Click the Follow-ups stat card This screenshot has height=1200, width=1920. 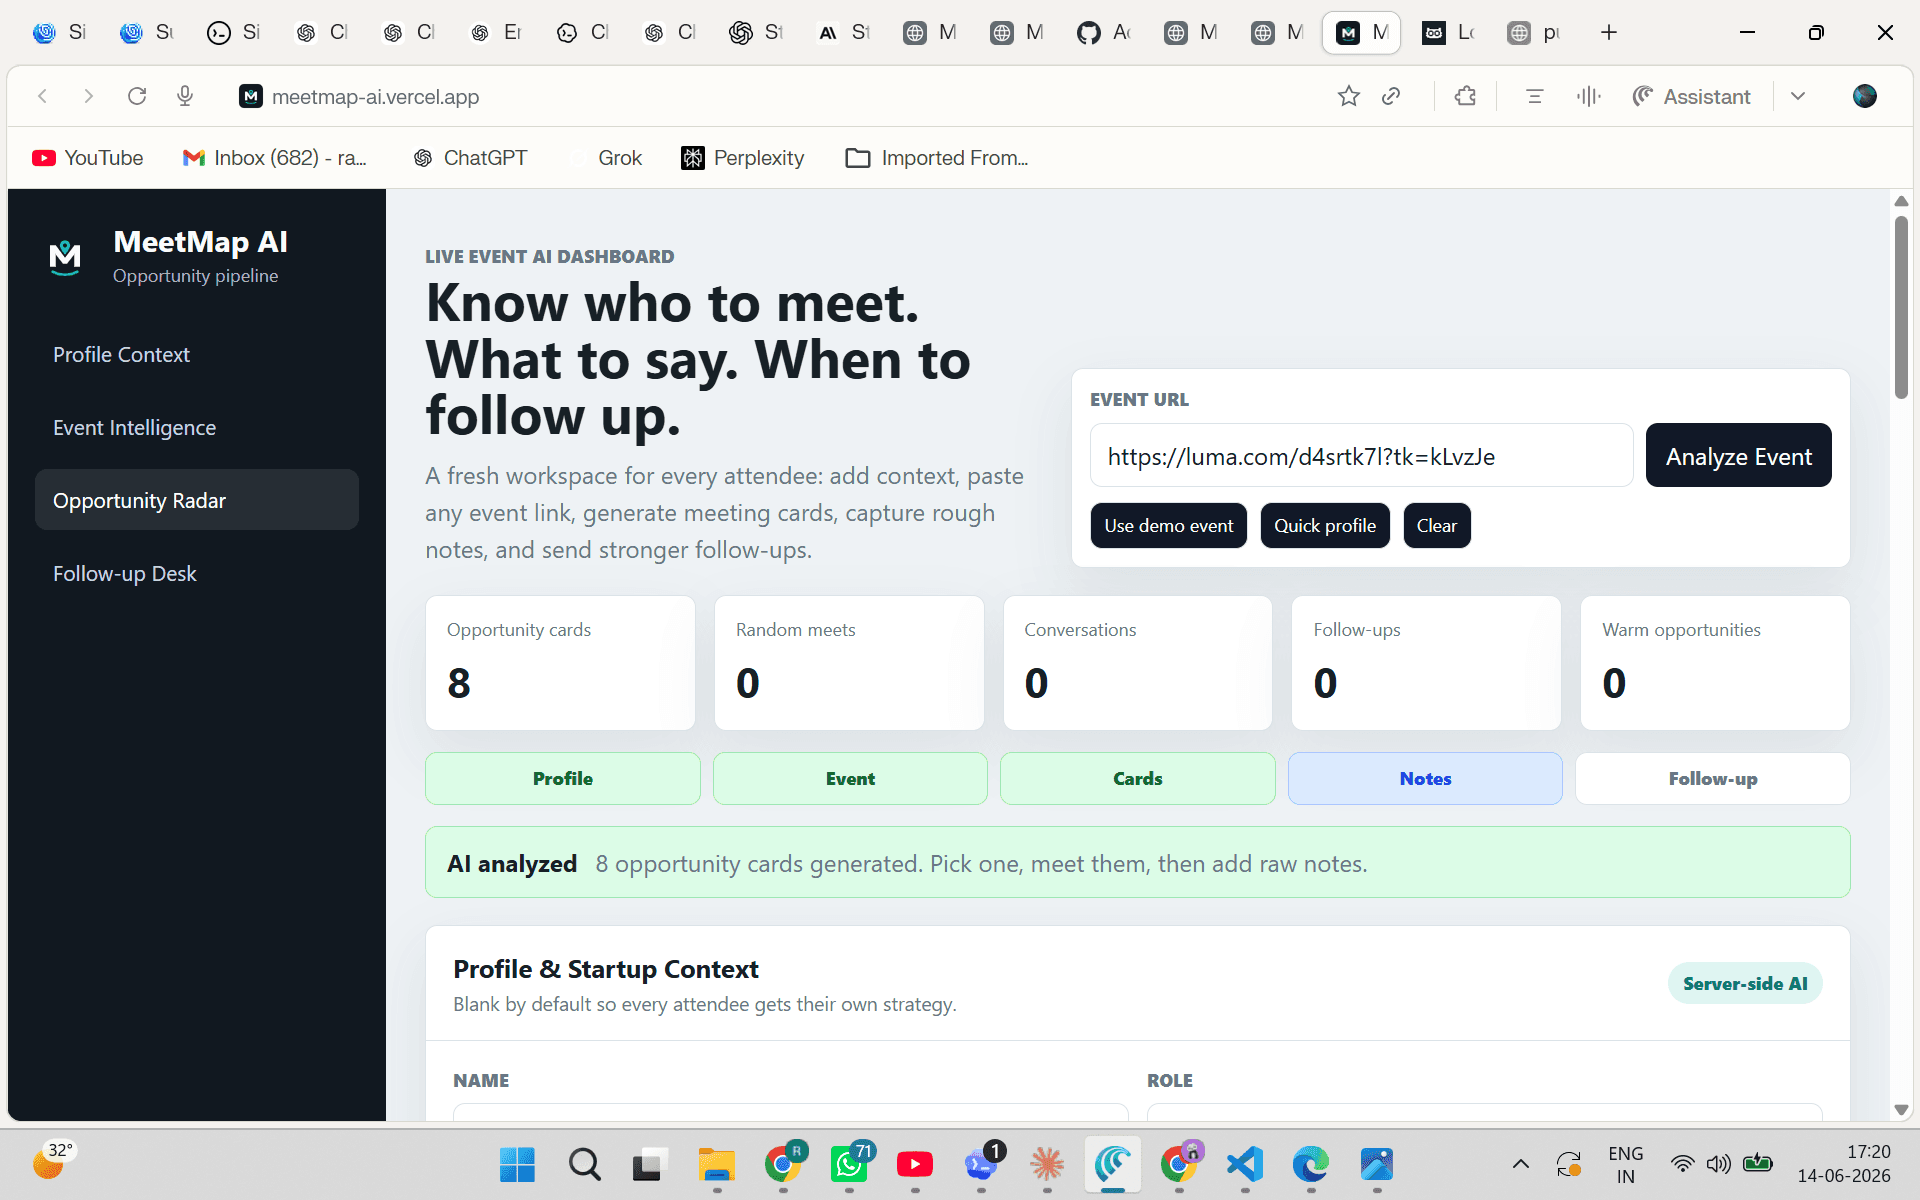[1426, 663]
